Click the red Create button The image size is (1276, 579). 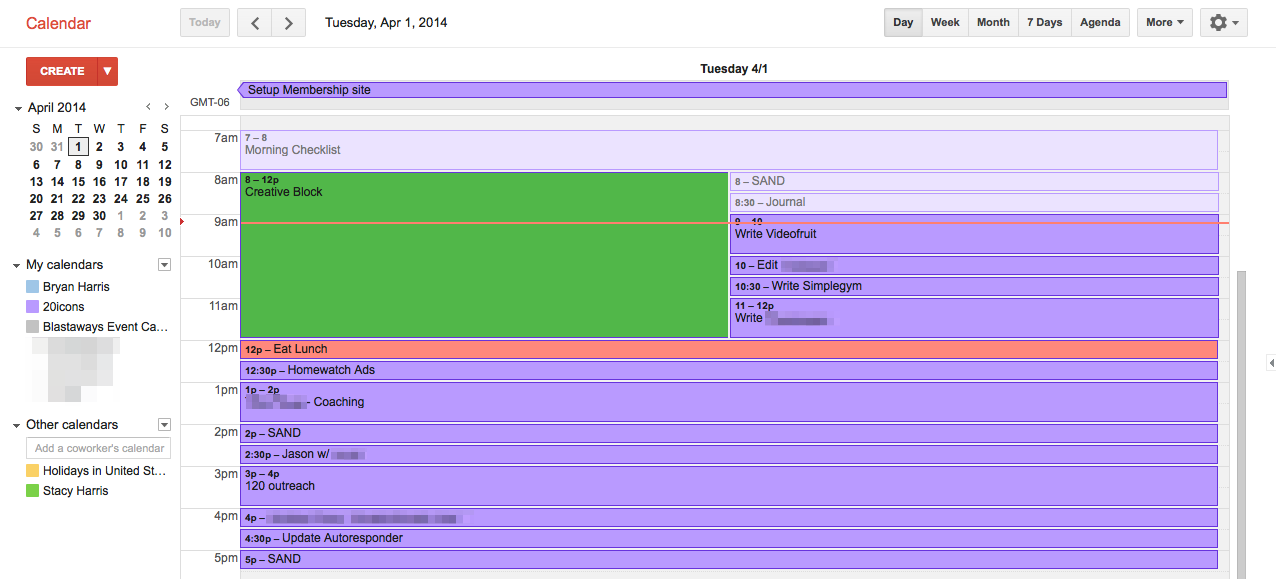(x=62, y=71)
